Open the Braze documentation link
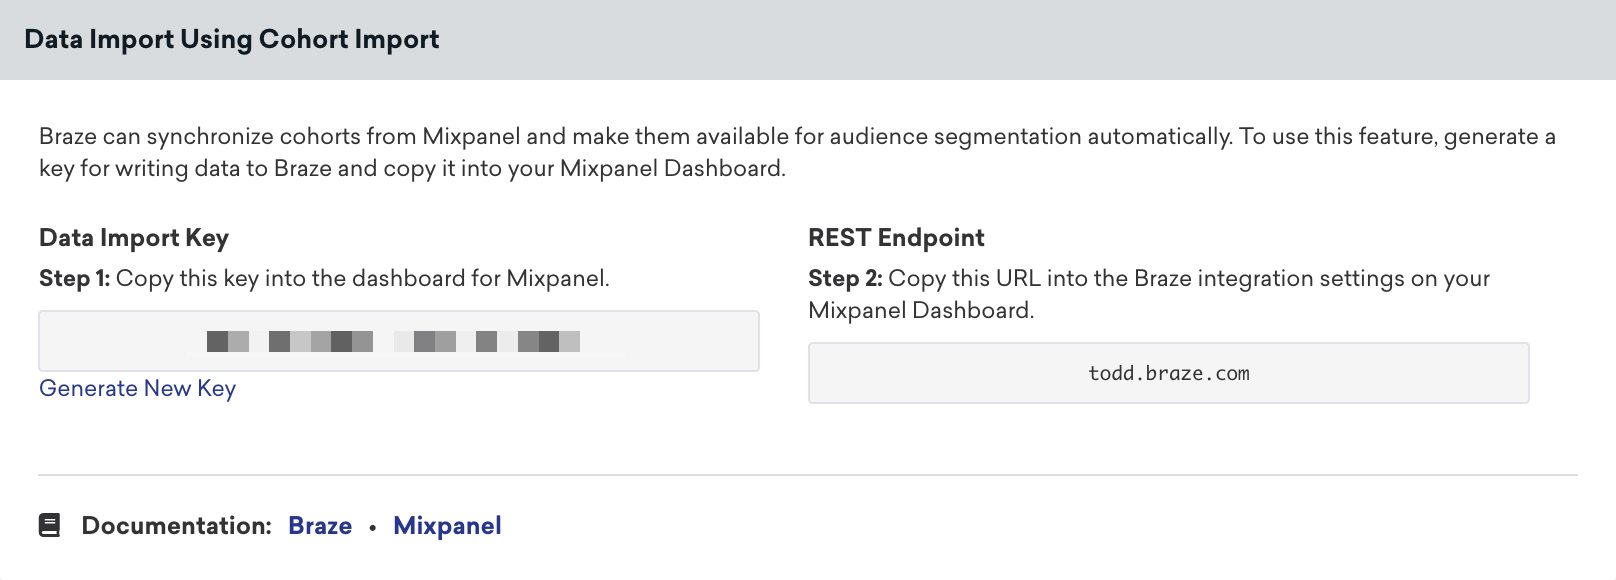1616x580 pixels. 320,526
